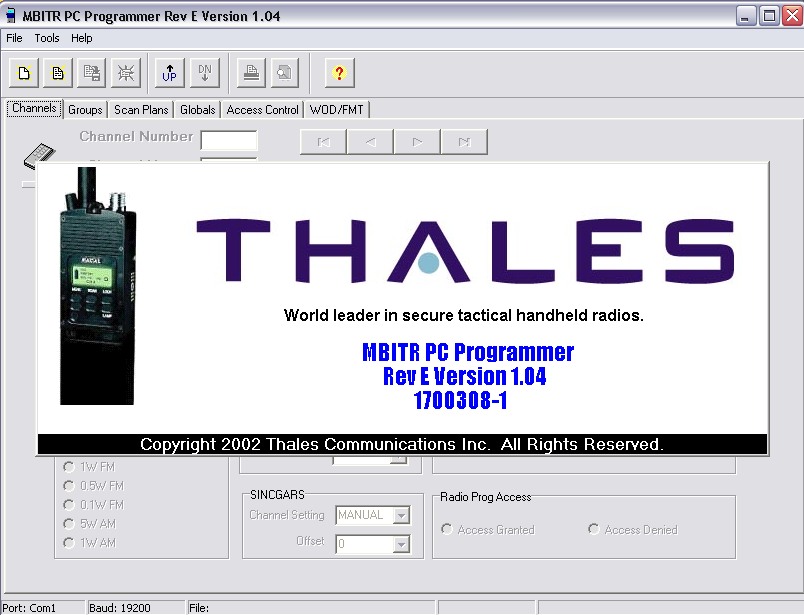This screenshot has width=804, height=615.
Task: Click the New file toolbar icon
Action: tap(24, 72)
